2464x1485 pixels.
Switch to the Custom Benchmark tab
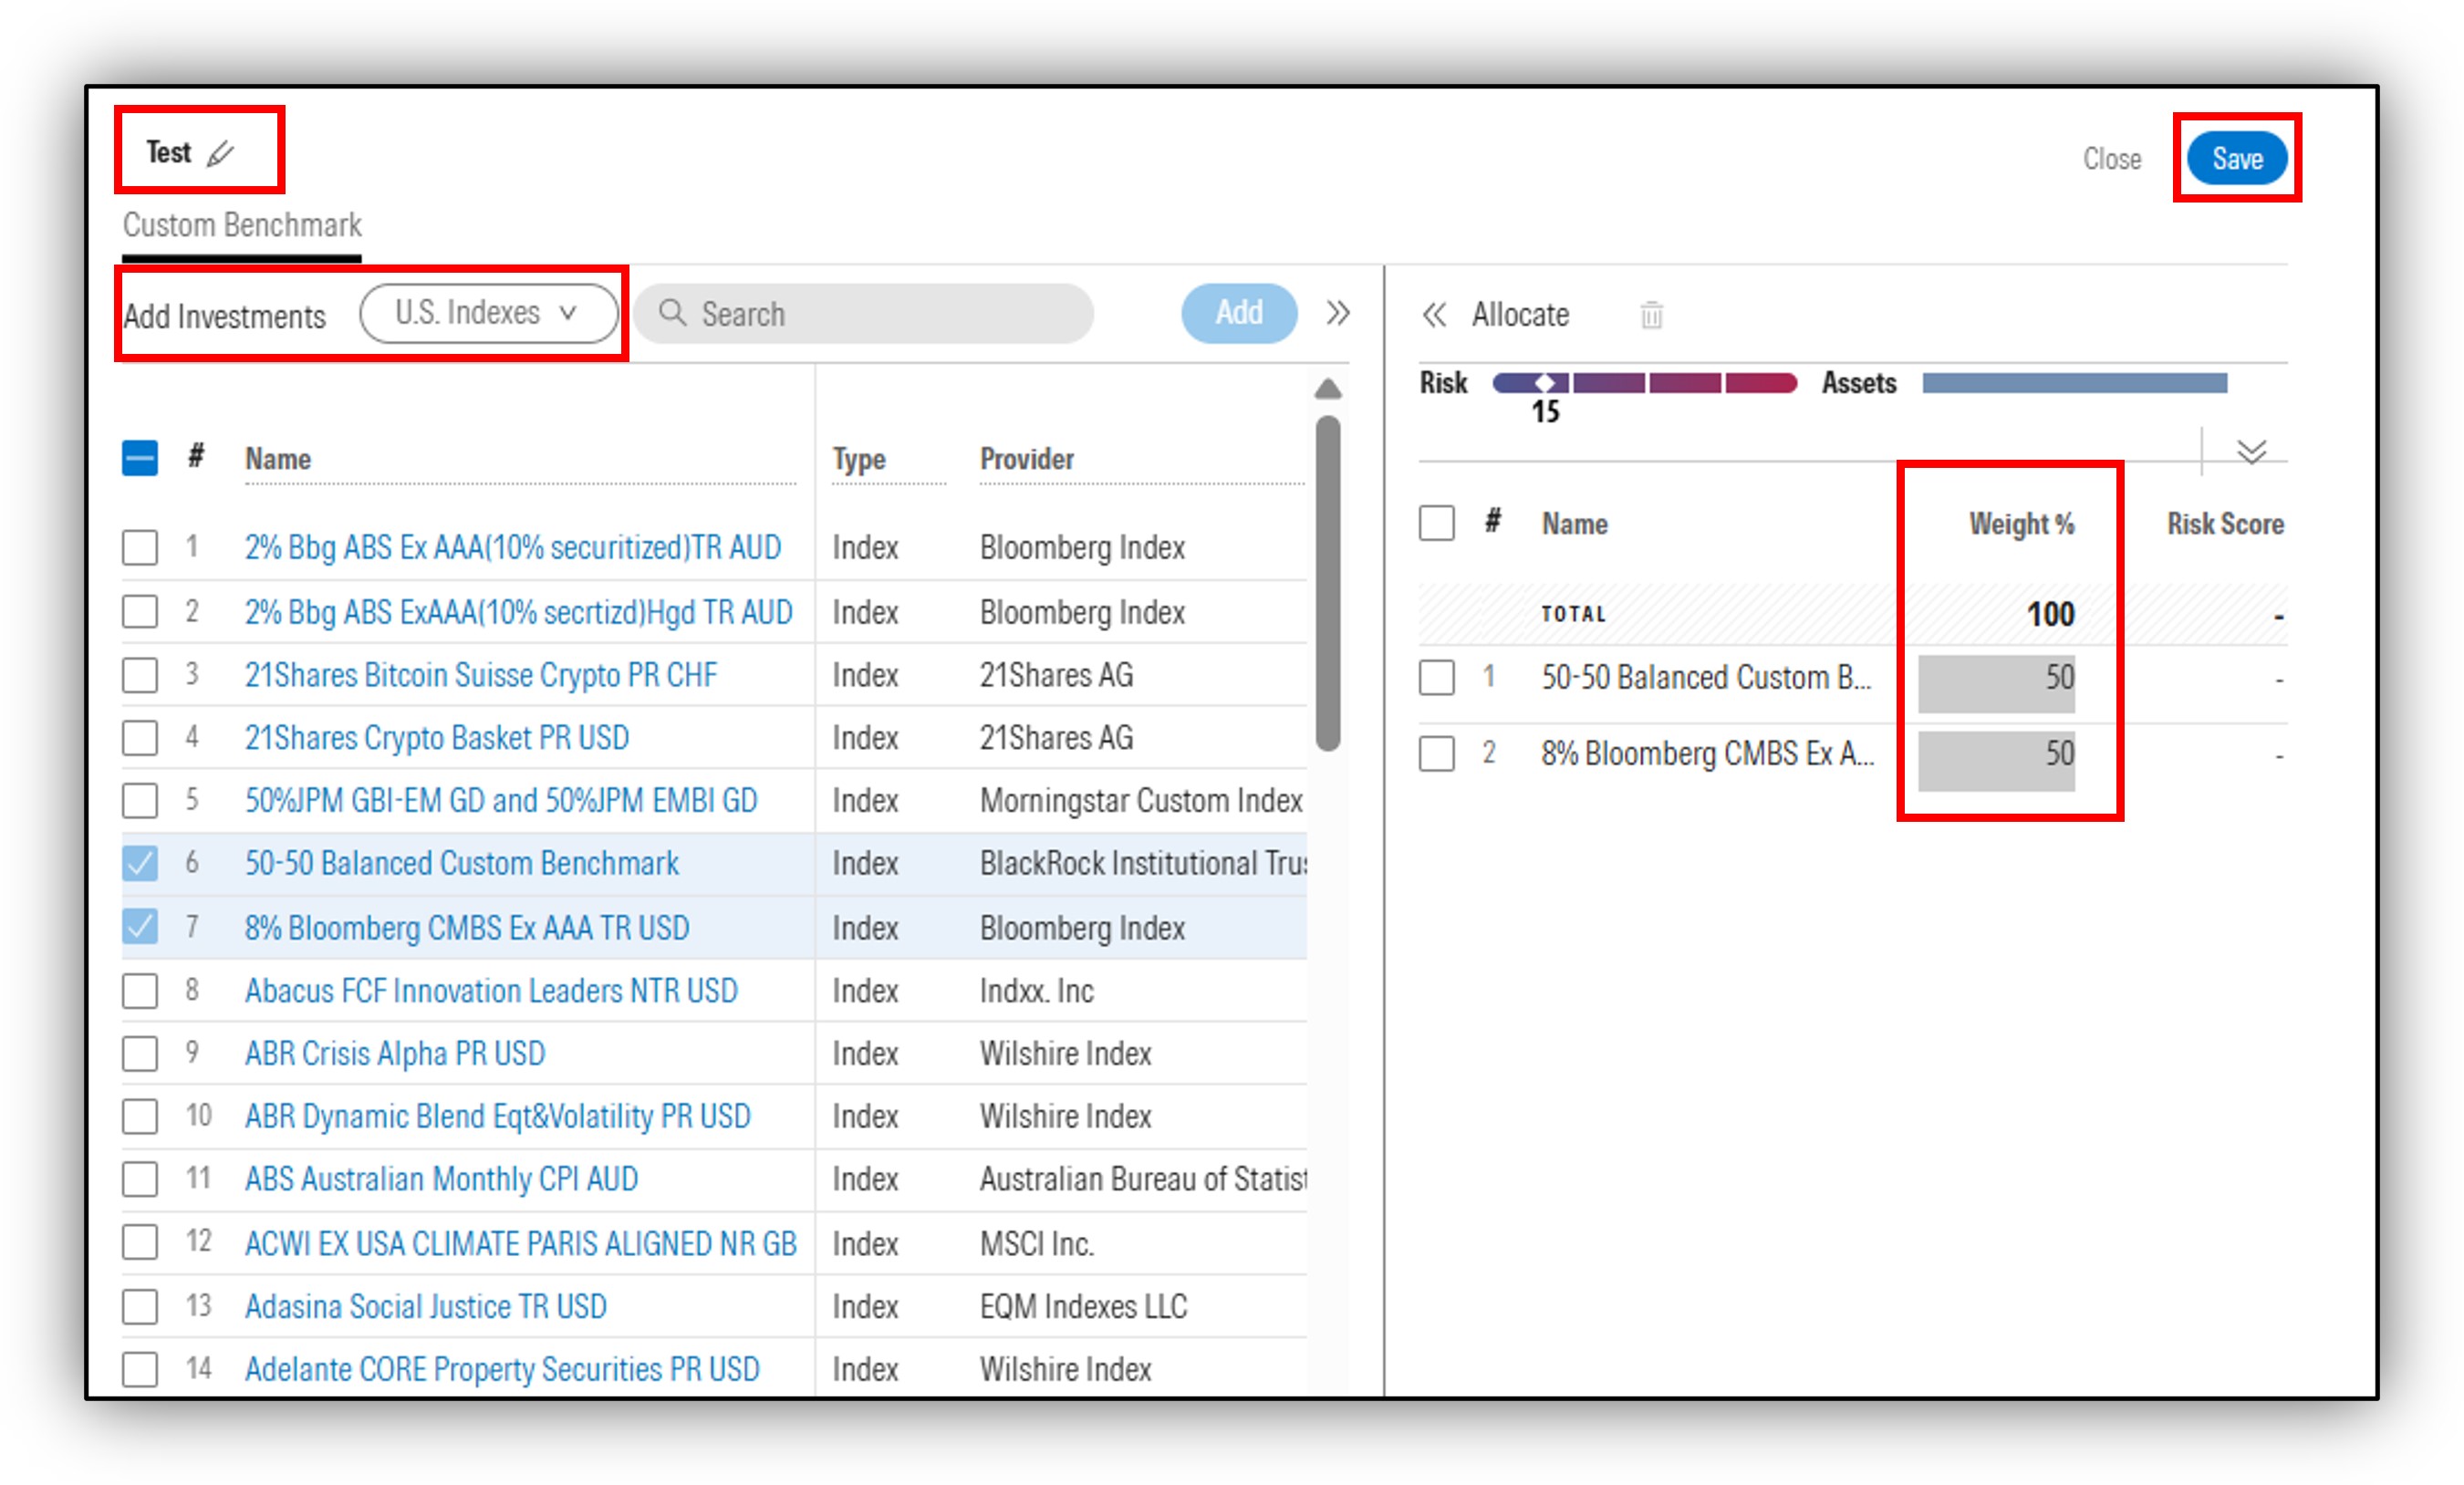242,226
